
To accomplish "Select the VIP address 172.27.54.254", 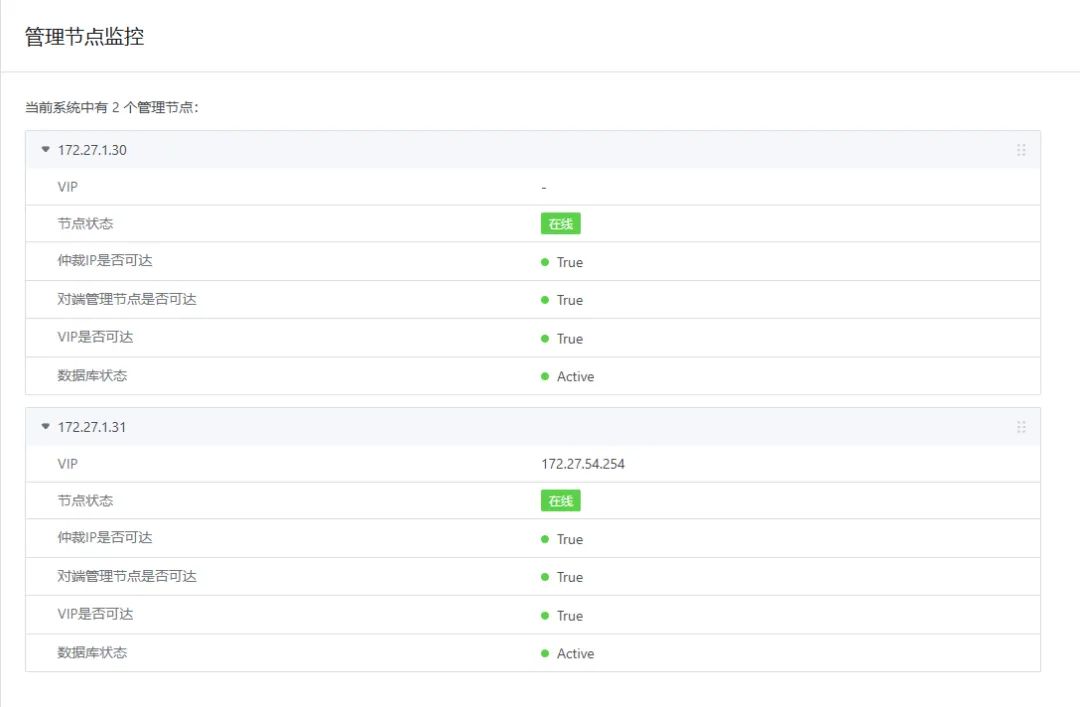I will click(x=583, y=464).
